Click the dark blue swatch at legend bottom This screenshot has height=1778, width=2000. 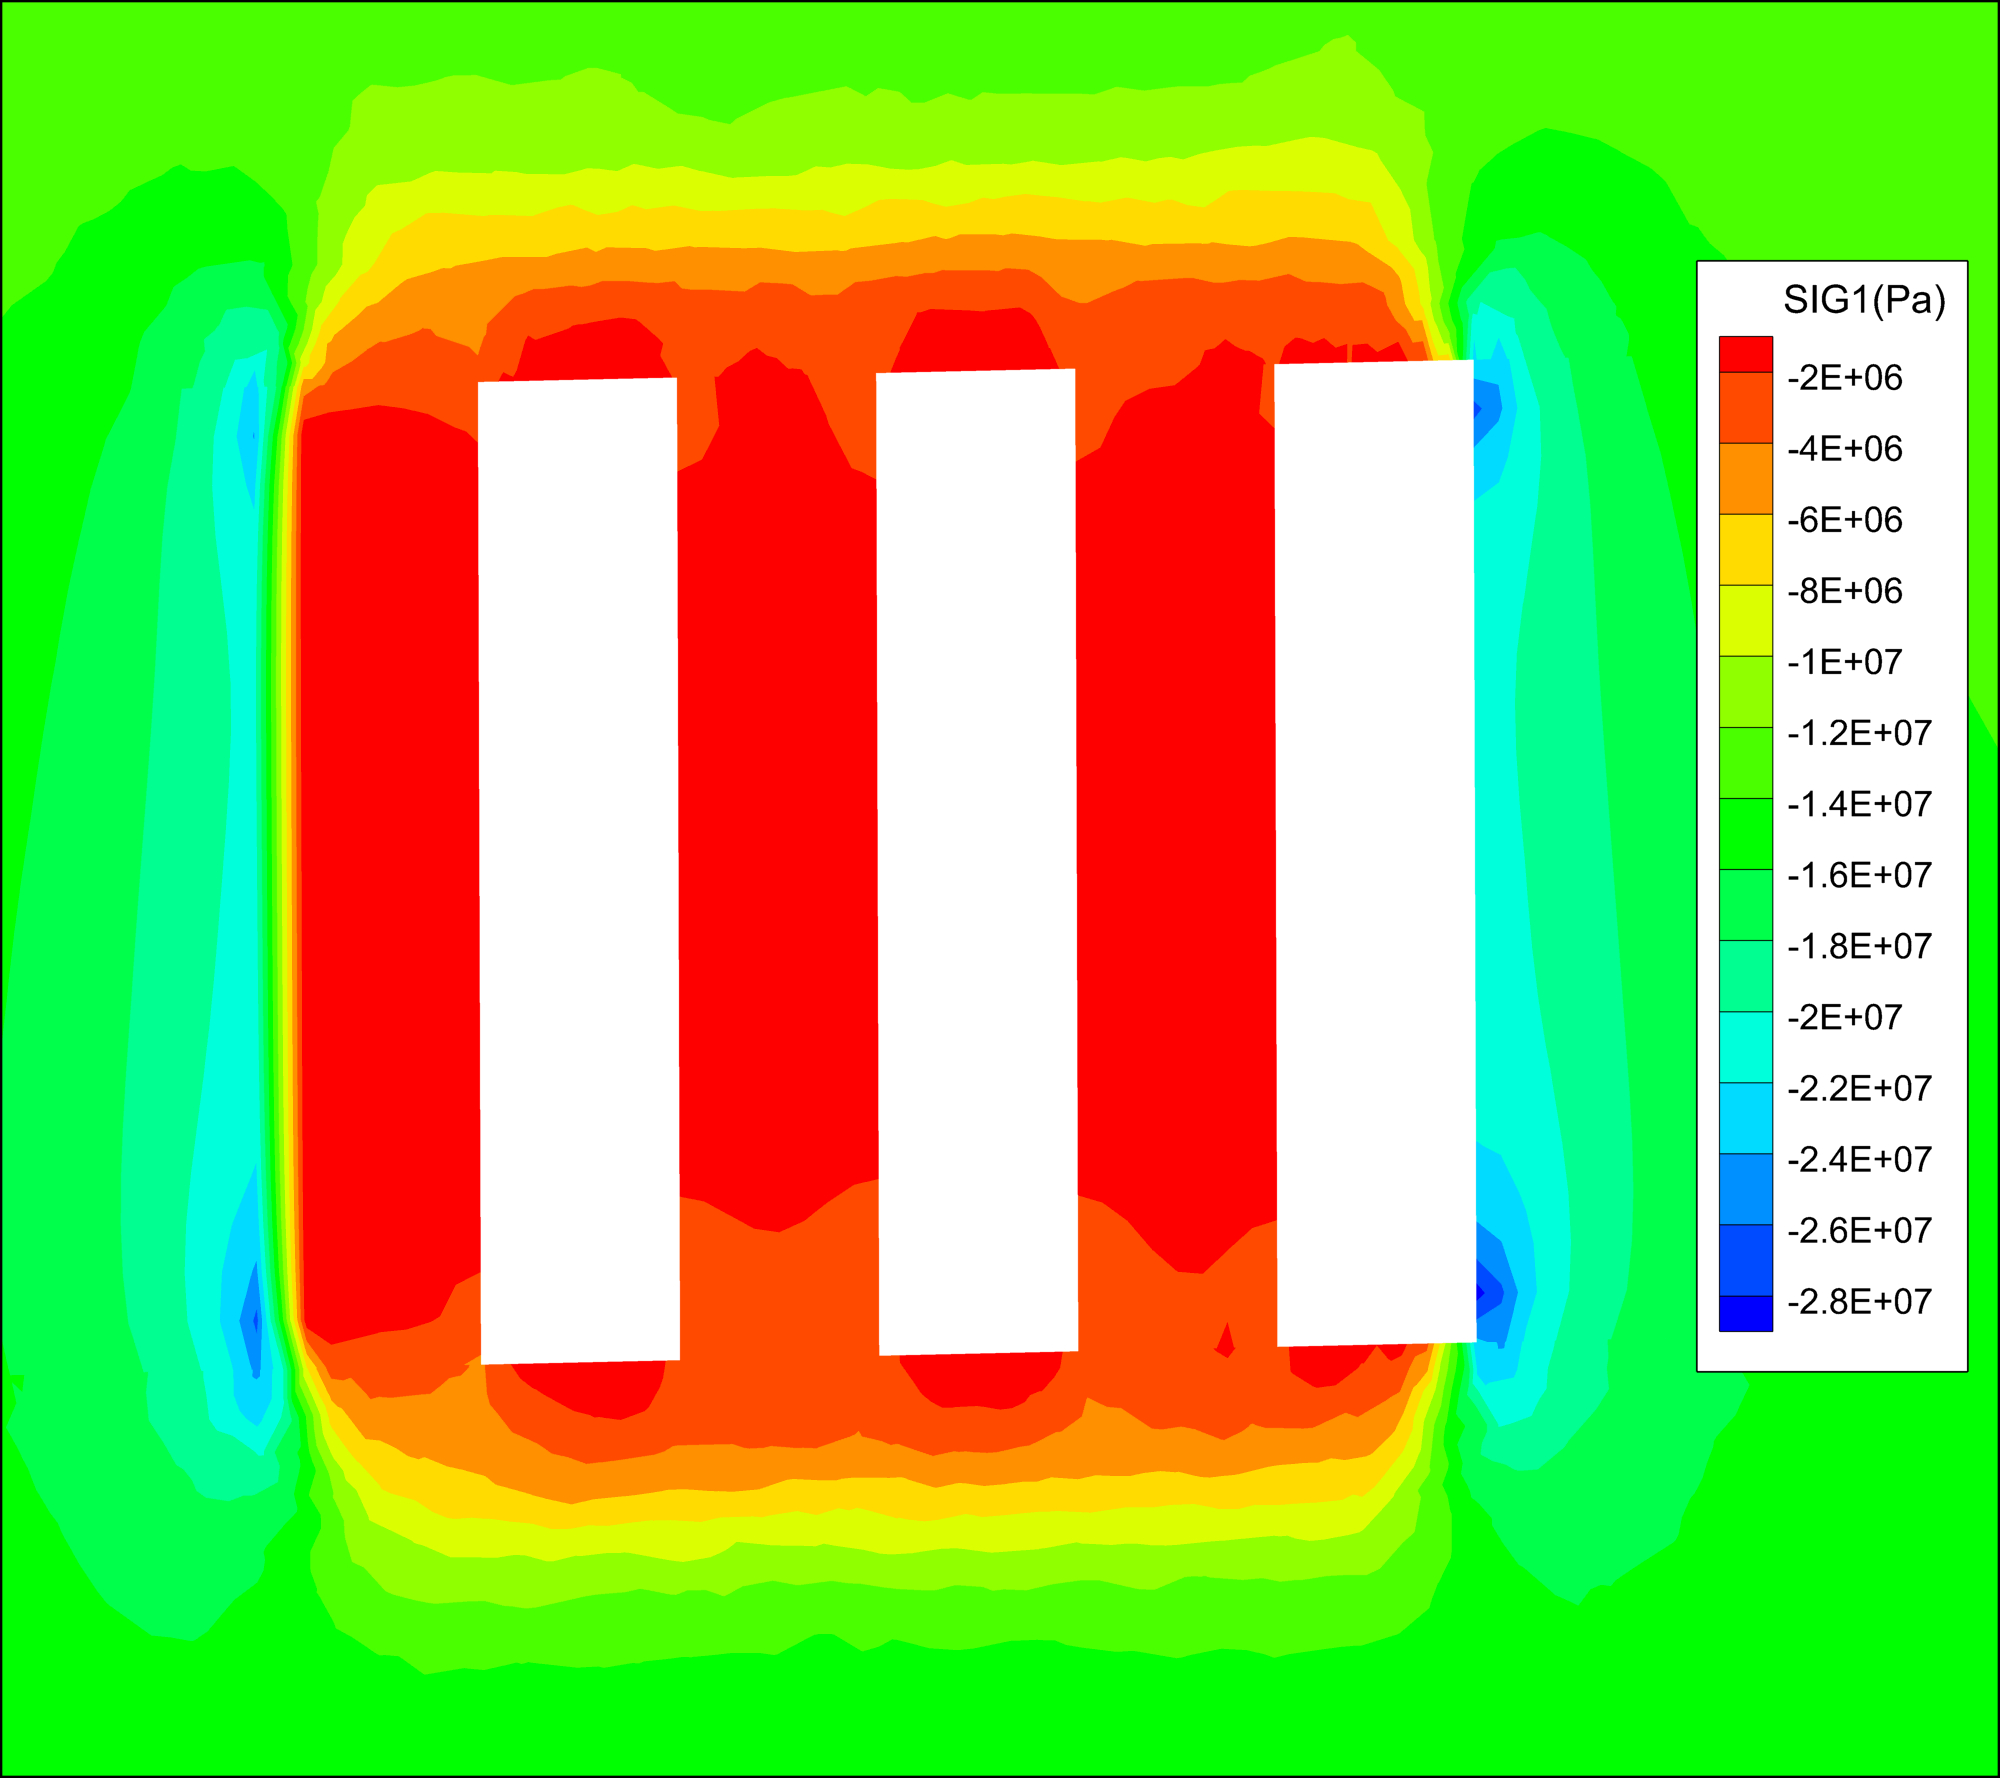coord(1745,1313)
